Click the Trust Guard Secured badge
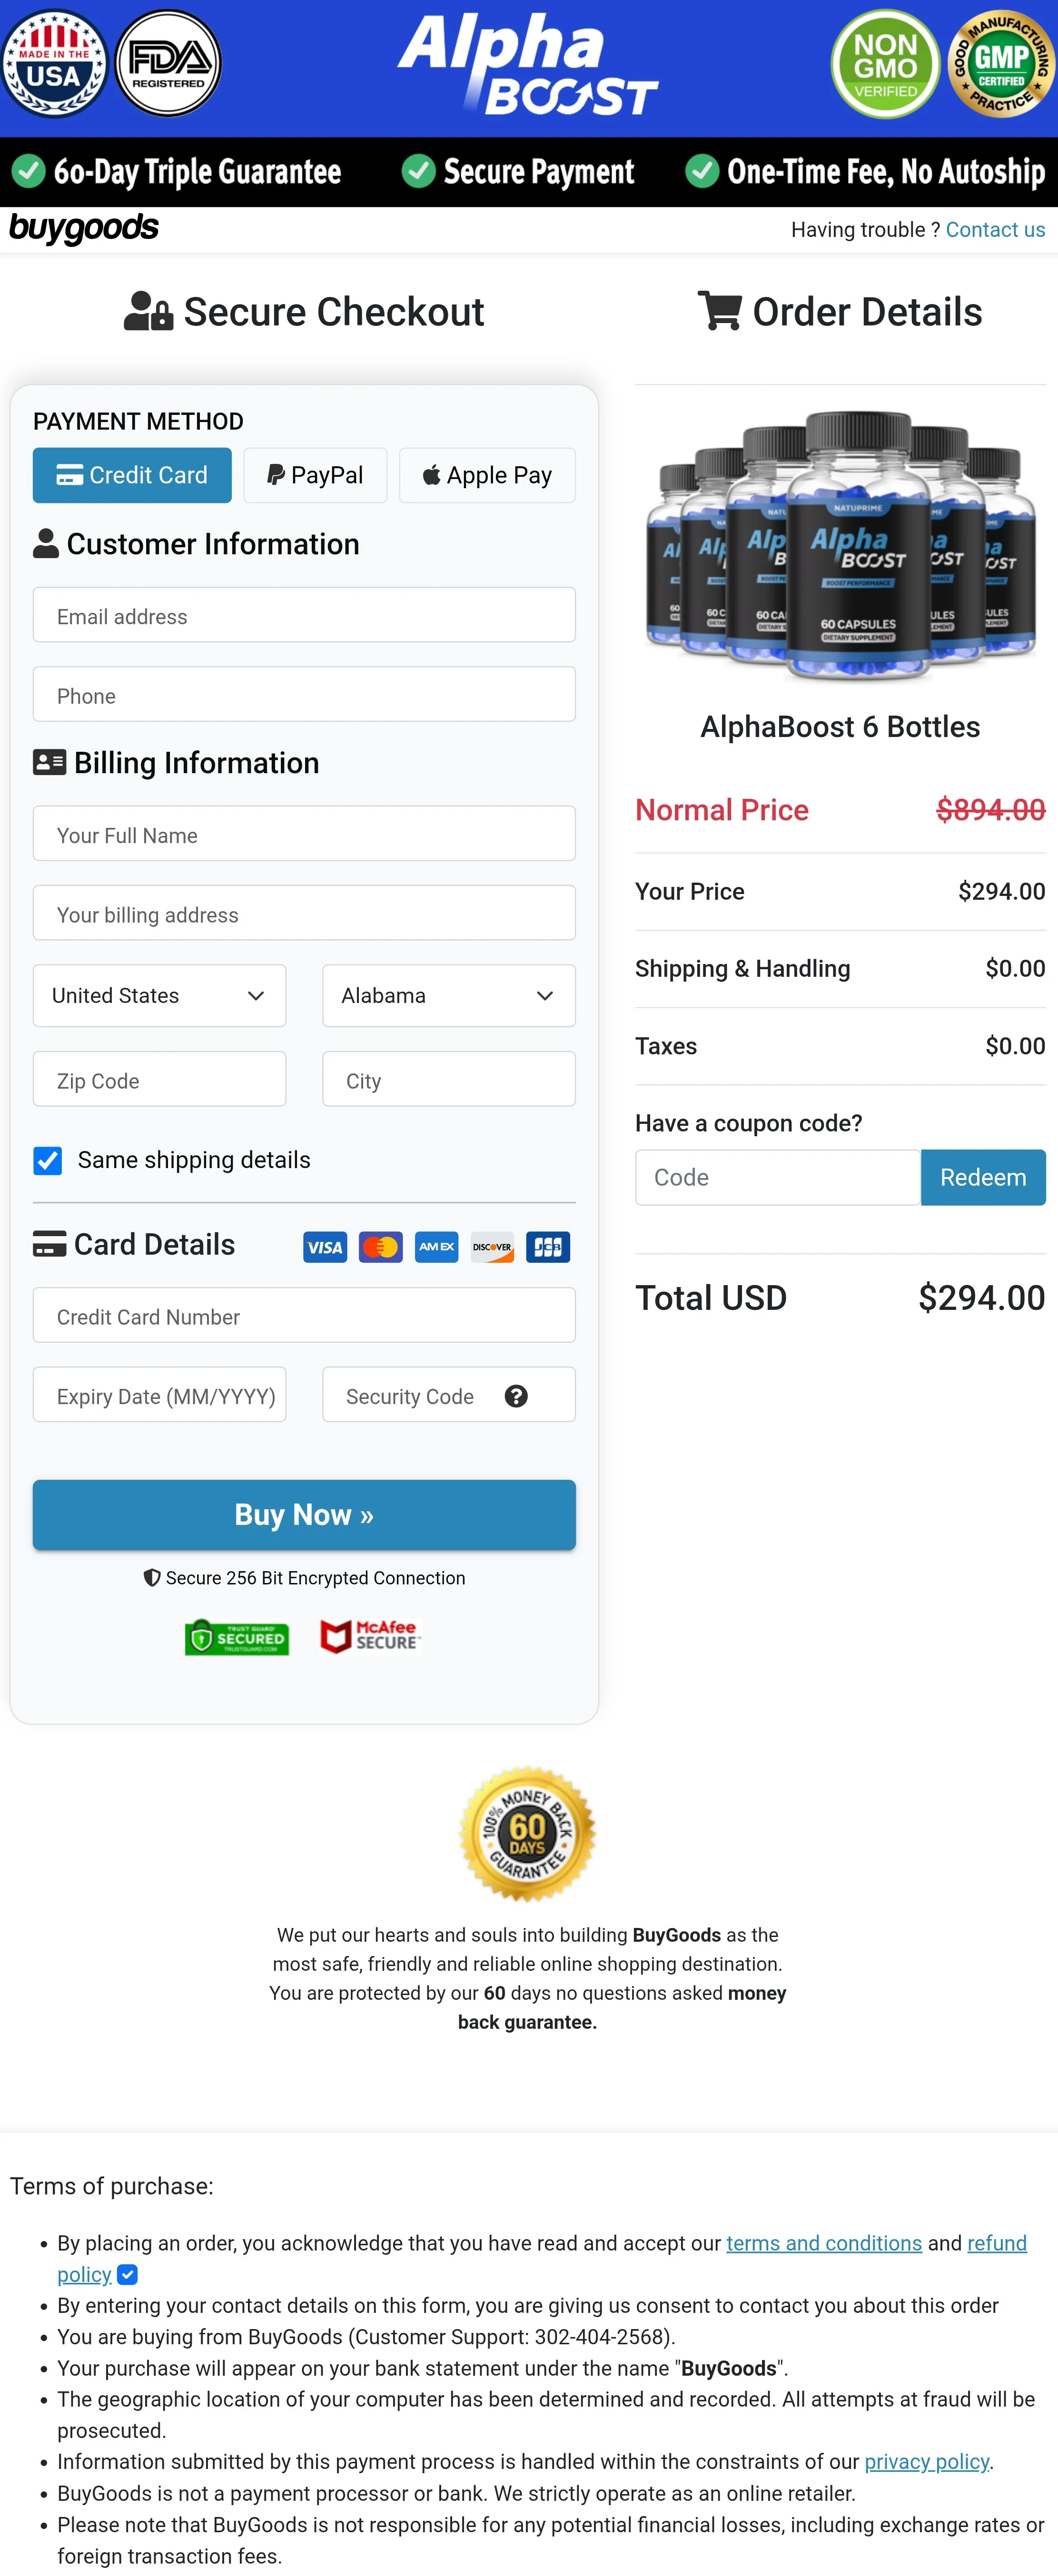 237,1637
